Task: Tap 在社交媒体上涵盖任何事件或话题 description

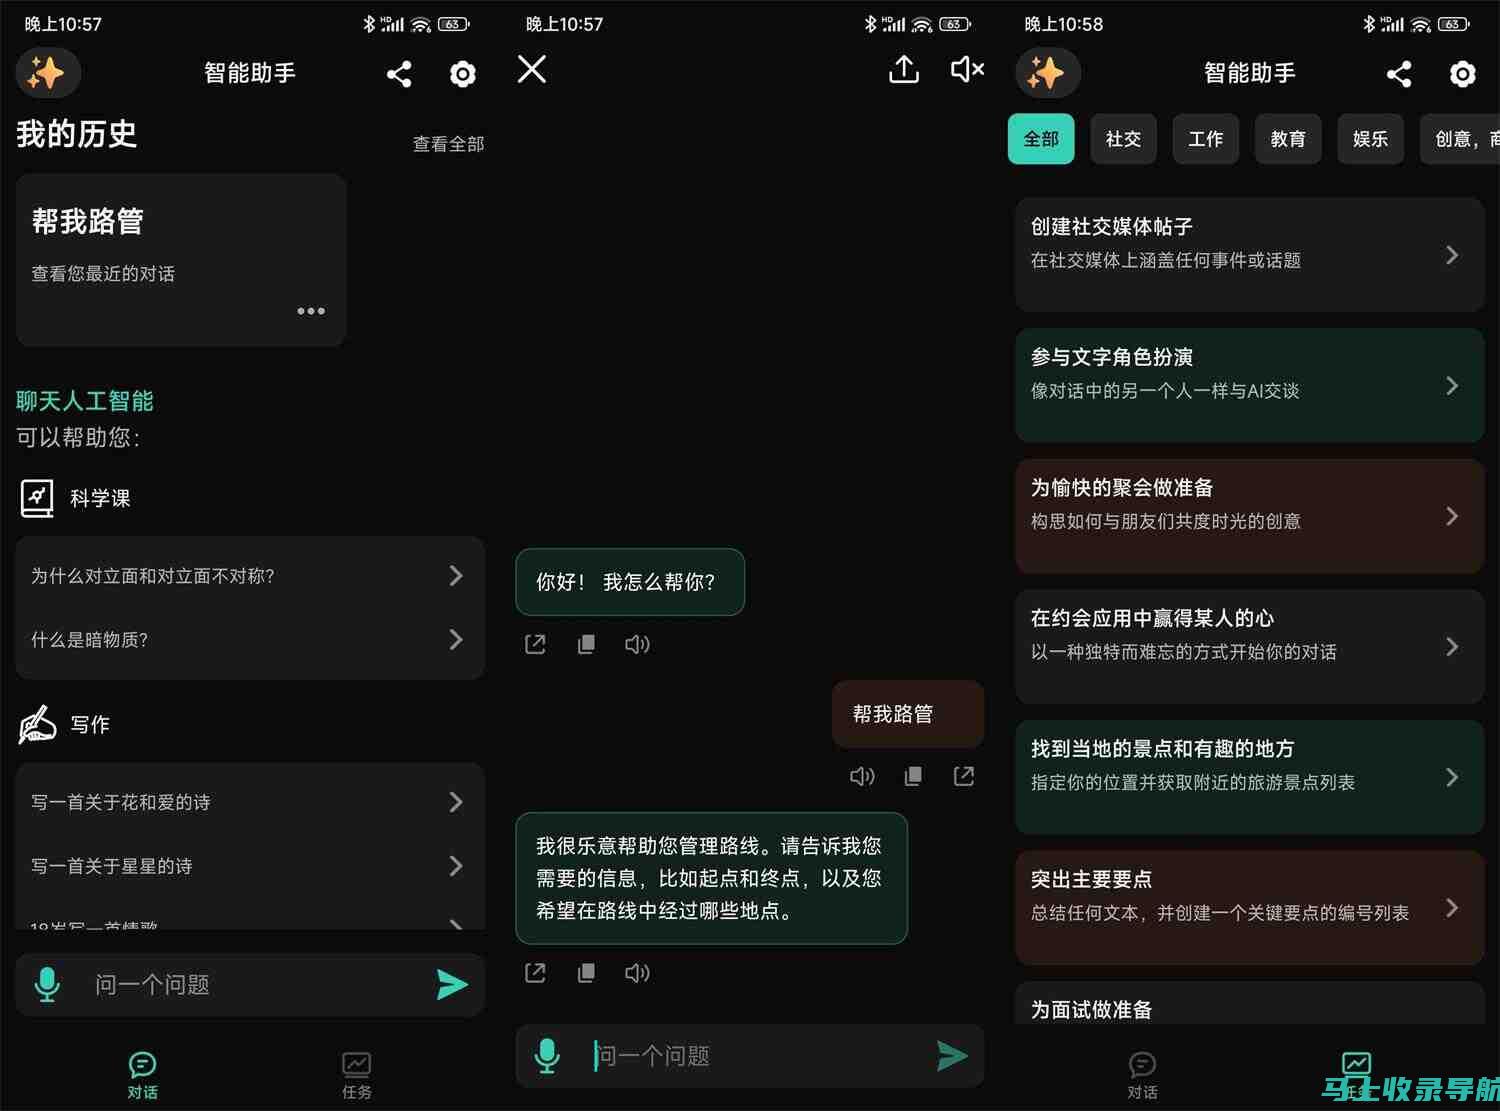Action: coord(1166,260)
